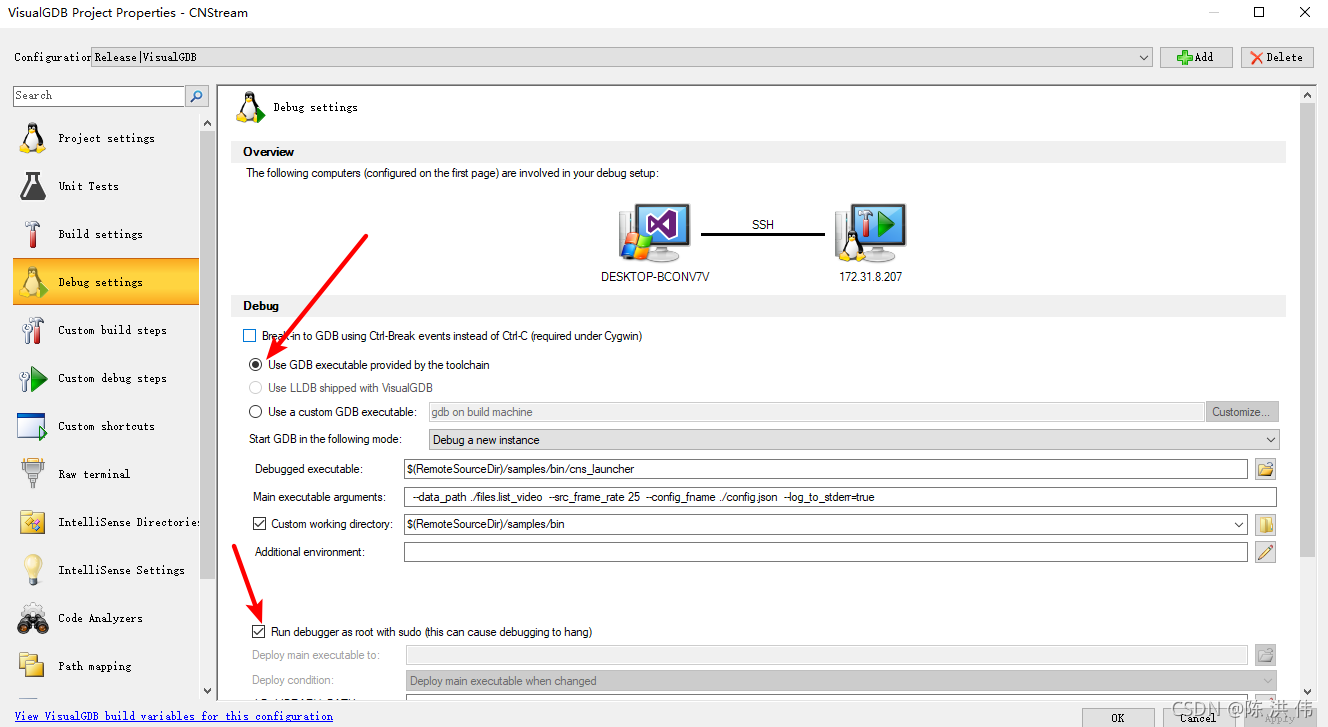Enable Break-in to GDB using Ctrl-Break checkbox
This screenshot has height=727, width=1328.
(x=250, y=336)
